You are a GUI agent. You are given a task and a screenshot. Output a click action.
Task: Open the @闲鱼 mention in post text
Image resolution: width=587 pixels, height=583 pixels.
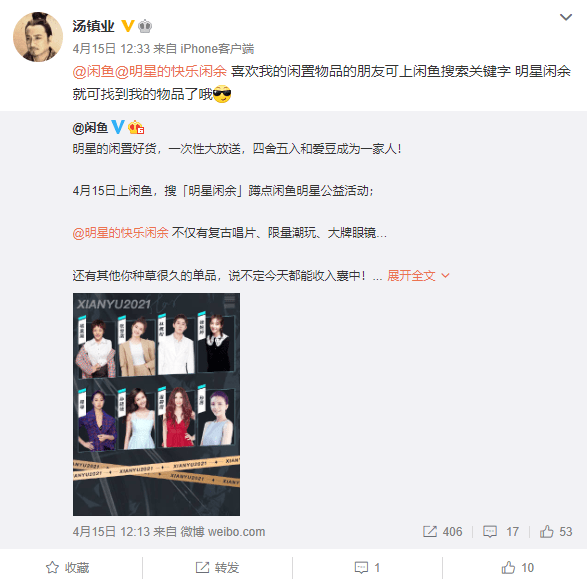pyautogui.click(x=93, y=71)
